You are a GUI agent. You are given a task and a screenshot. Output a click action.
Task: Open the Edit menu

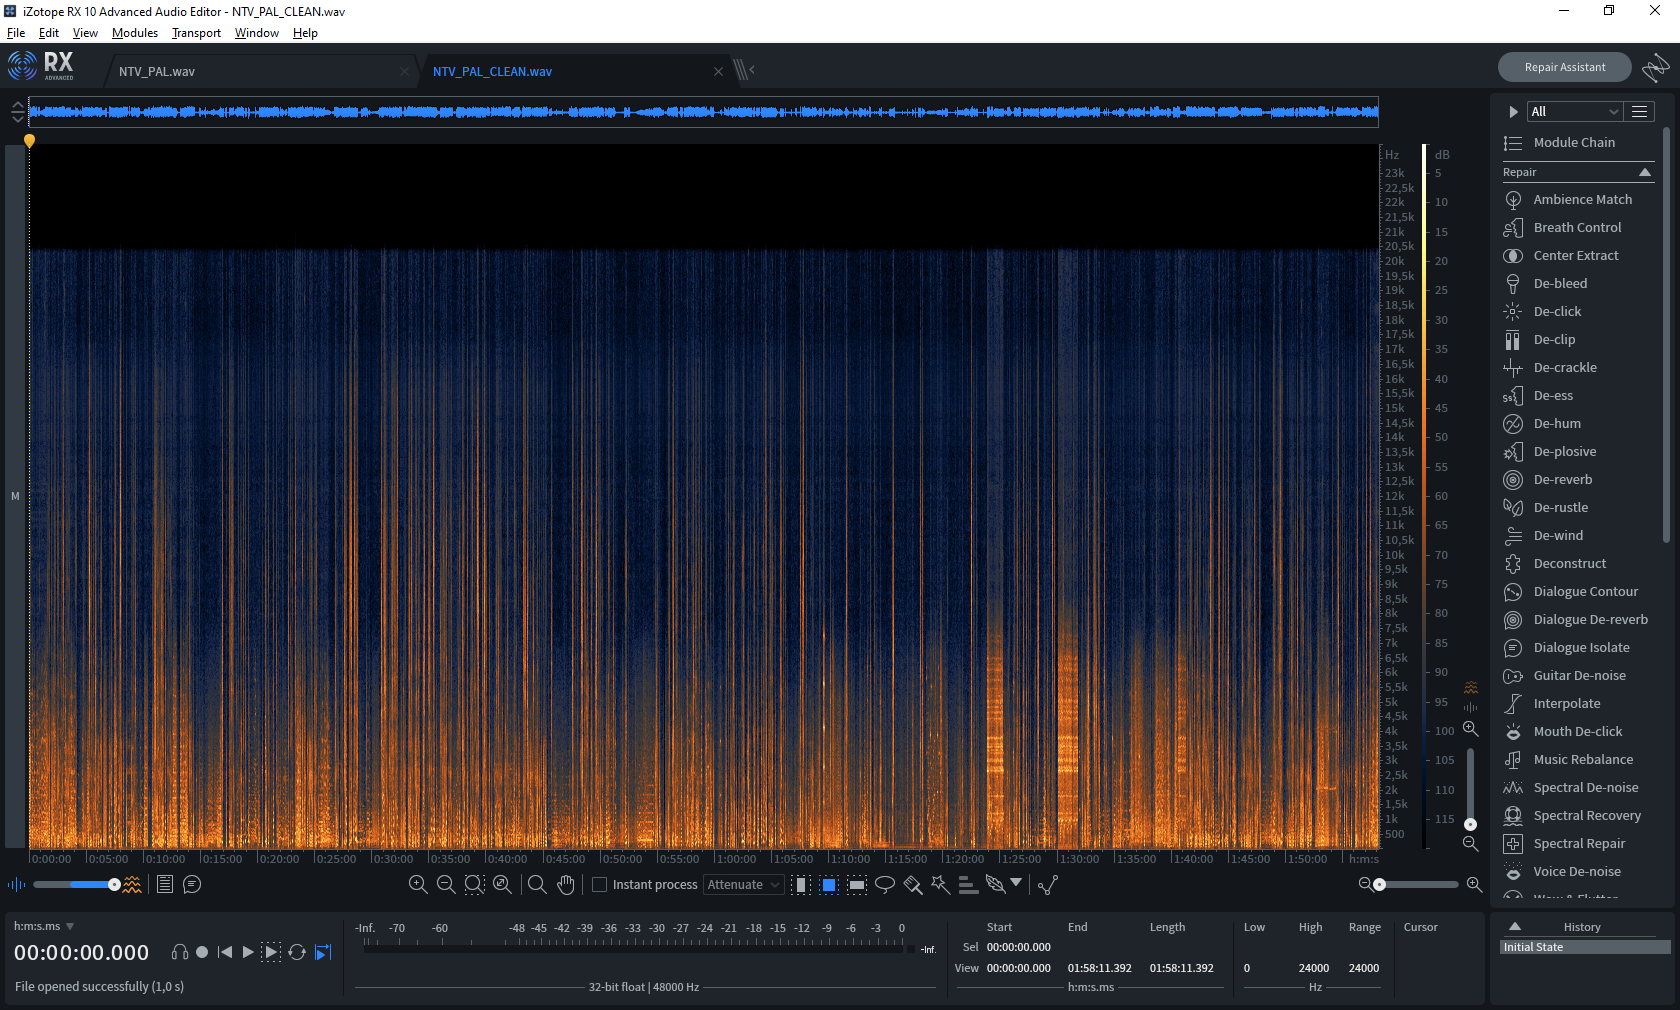coord(49,33)
